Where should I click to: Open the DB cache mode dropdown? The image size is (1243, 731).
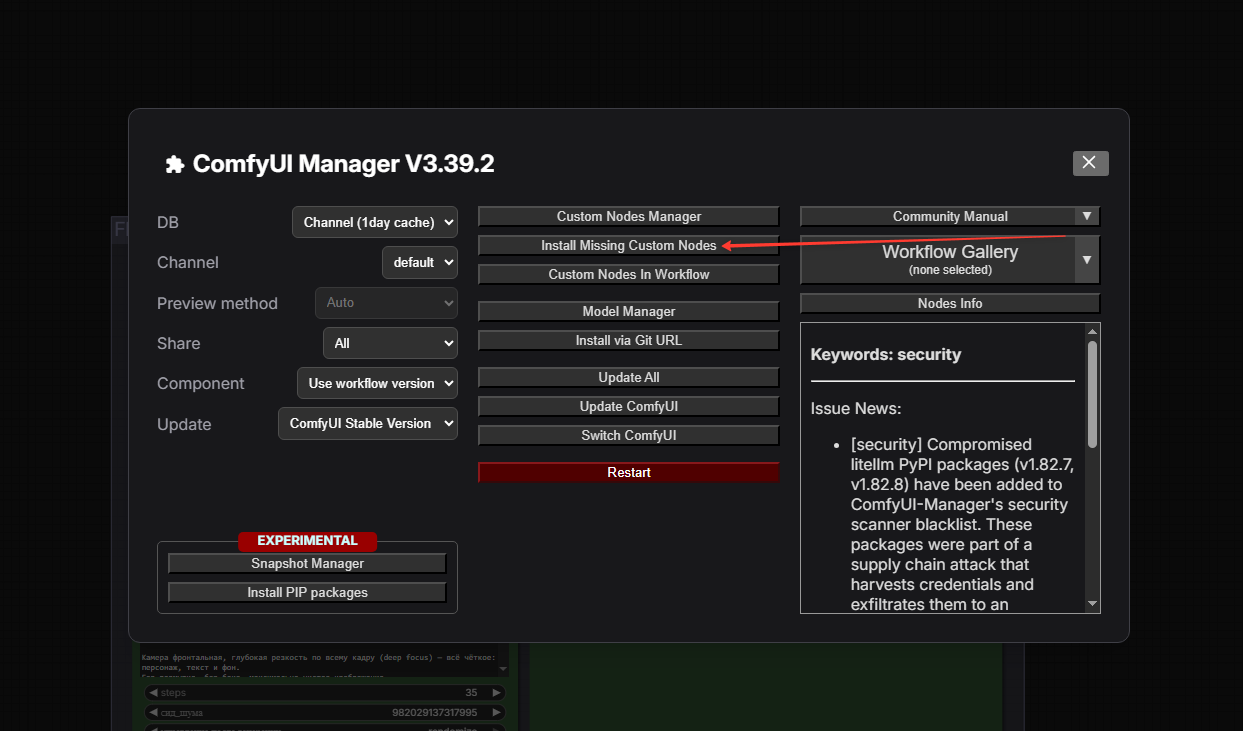375,222
